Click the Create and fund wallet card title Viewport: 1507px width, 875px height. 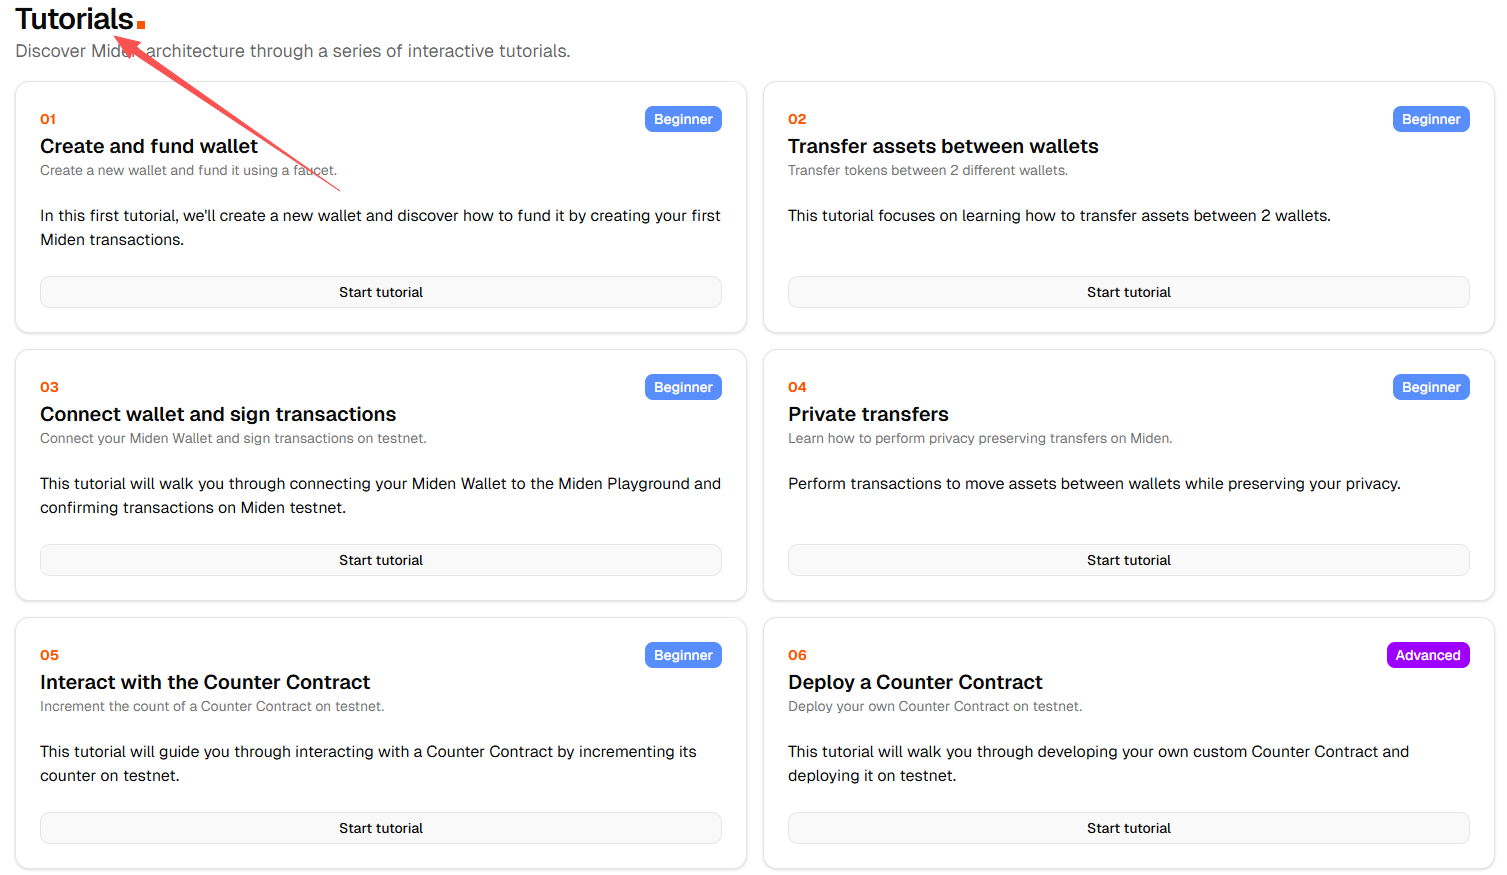(148, 146)
